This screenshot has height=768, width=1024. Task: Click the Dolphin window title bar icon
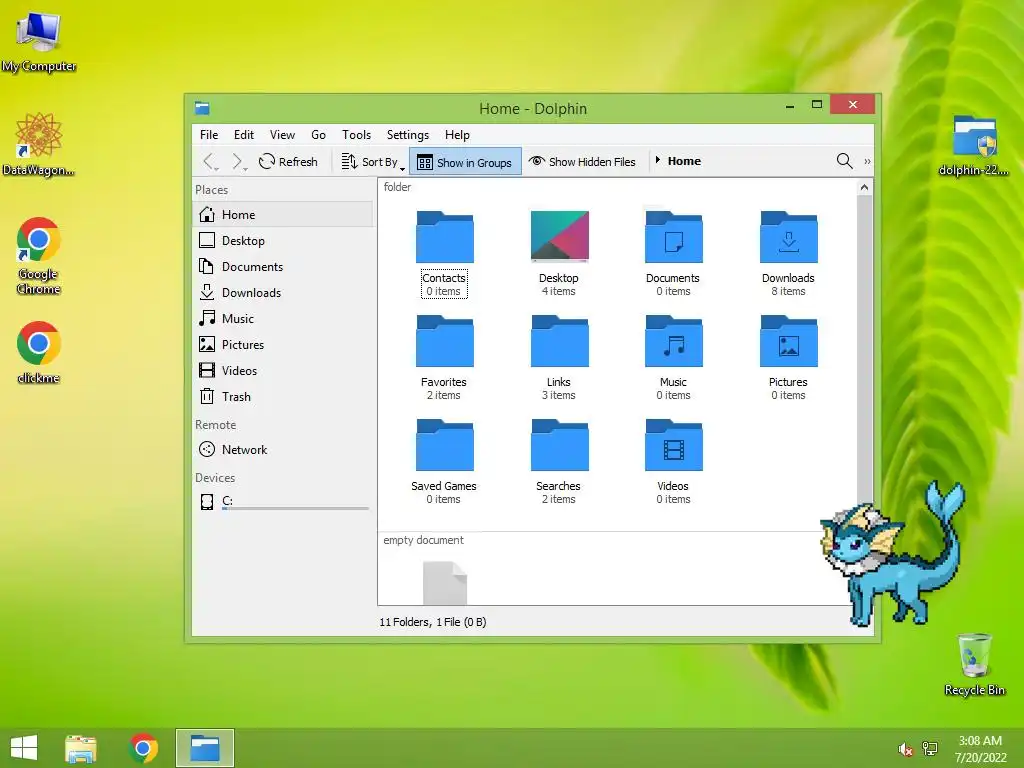point(202,108)
